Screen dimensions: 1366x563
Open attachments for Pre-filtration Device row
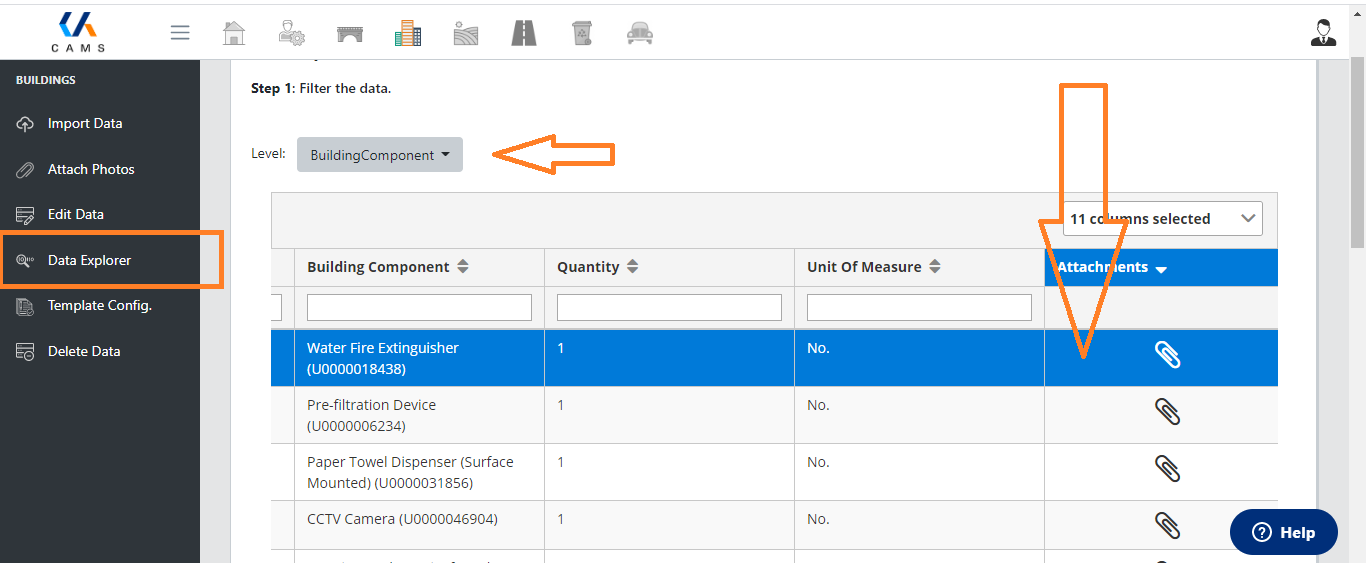click(1167, 412)
